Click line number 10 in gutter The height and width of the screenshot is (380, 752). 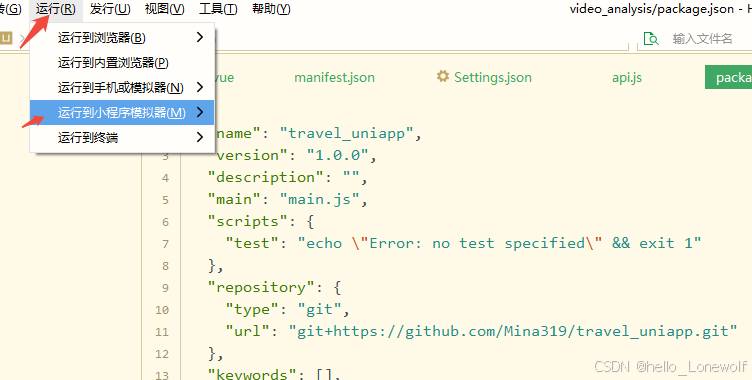[x=162, y=310]
